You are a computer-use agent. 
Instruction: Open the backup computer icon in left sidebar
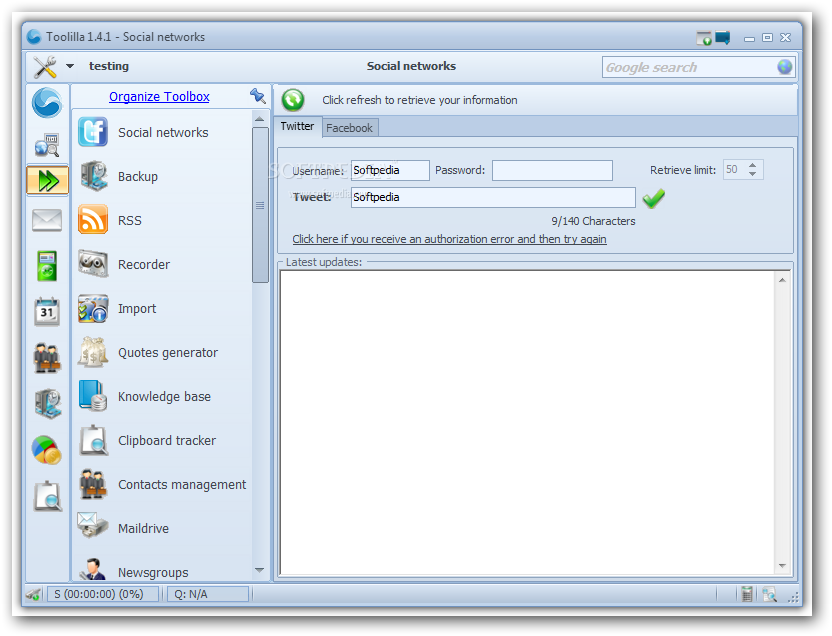pos(48,404)
